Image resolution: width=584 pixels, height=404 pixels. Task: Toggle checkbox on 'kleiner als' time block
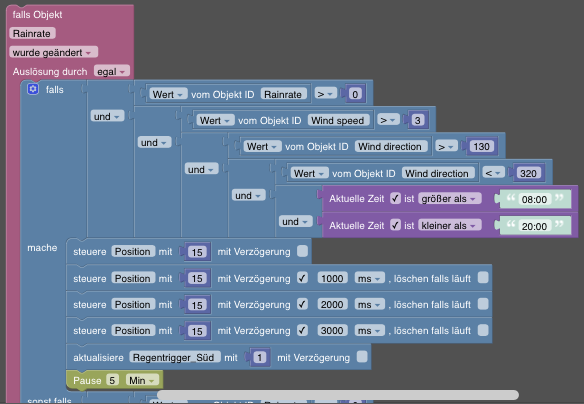pos(395,225)
